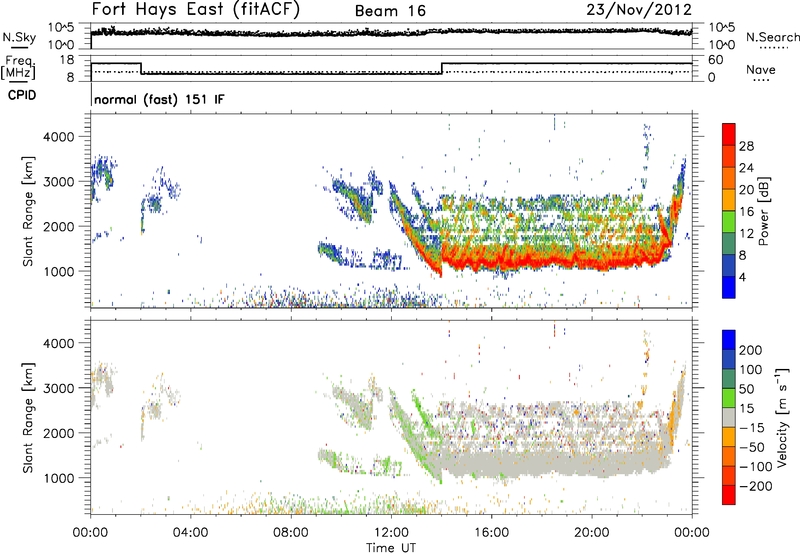The height and width of the screenshot is (554, 800).
Task: Pick the gray segment of Velocity color bar
Action: (729, 418)
